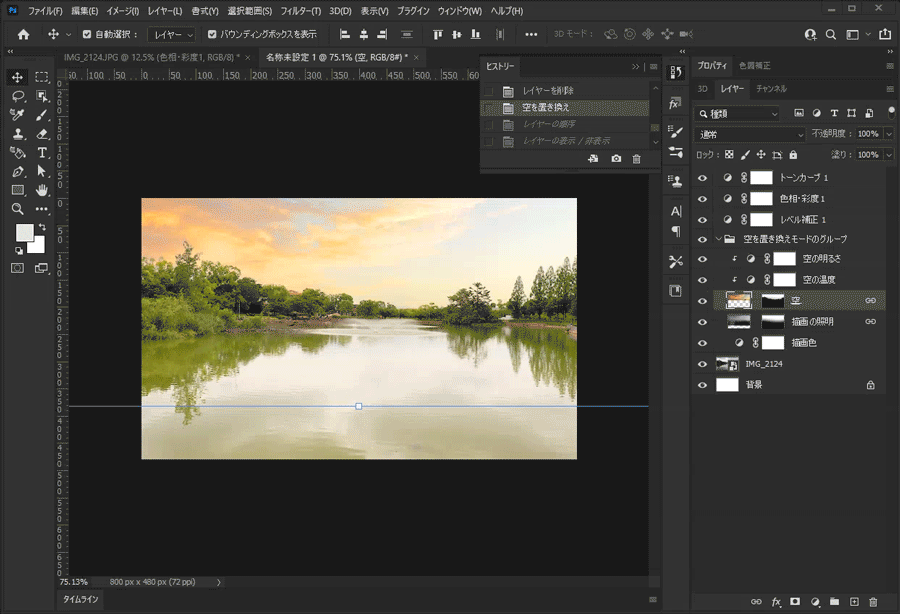Screen dimensions: 900x614
Task: Open the 塗り fill dropdown arrow
Action: [889, 154]
